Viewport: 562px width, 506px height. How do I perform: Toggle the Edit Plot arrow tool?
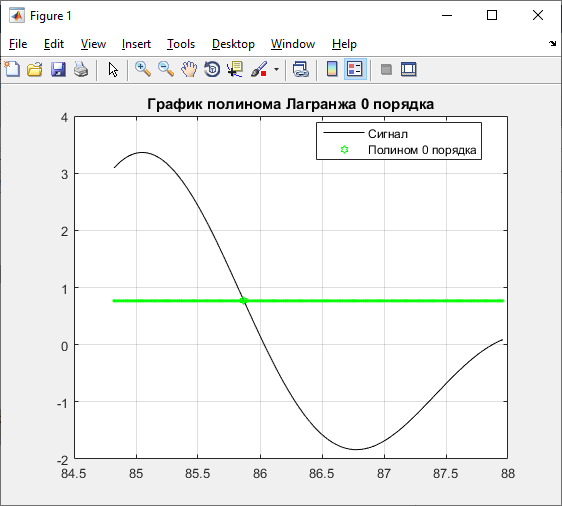[x=113, y=69]
